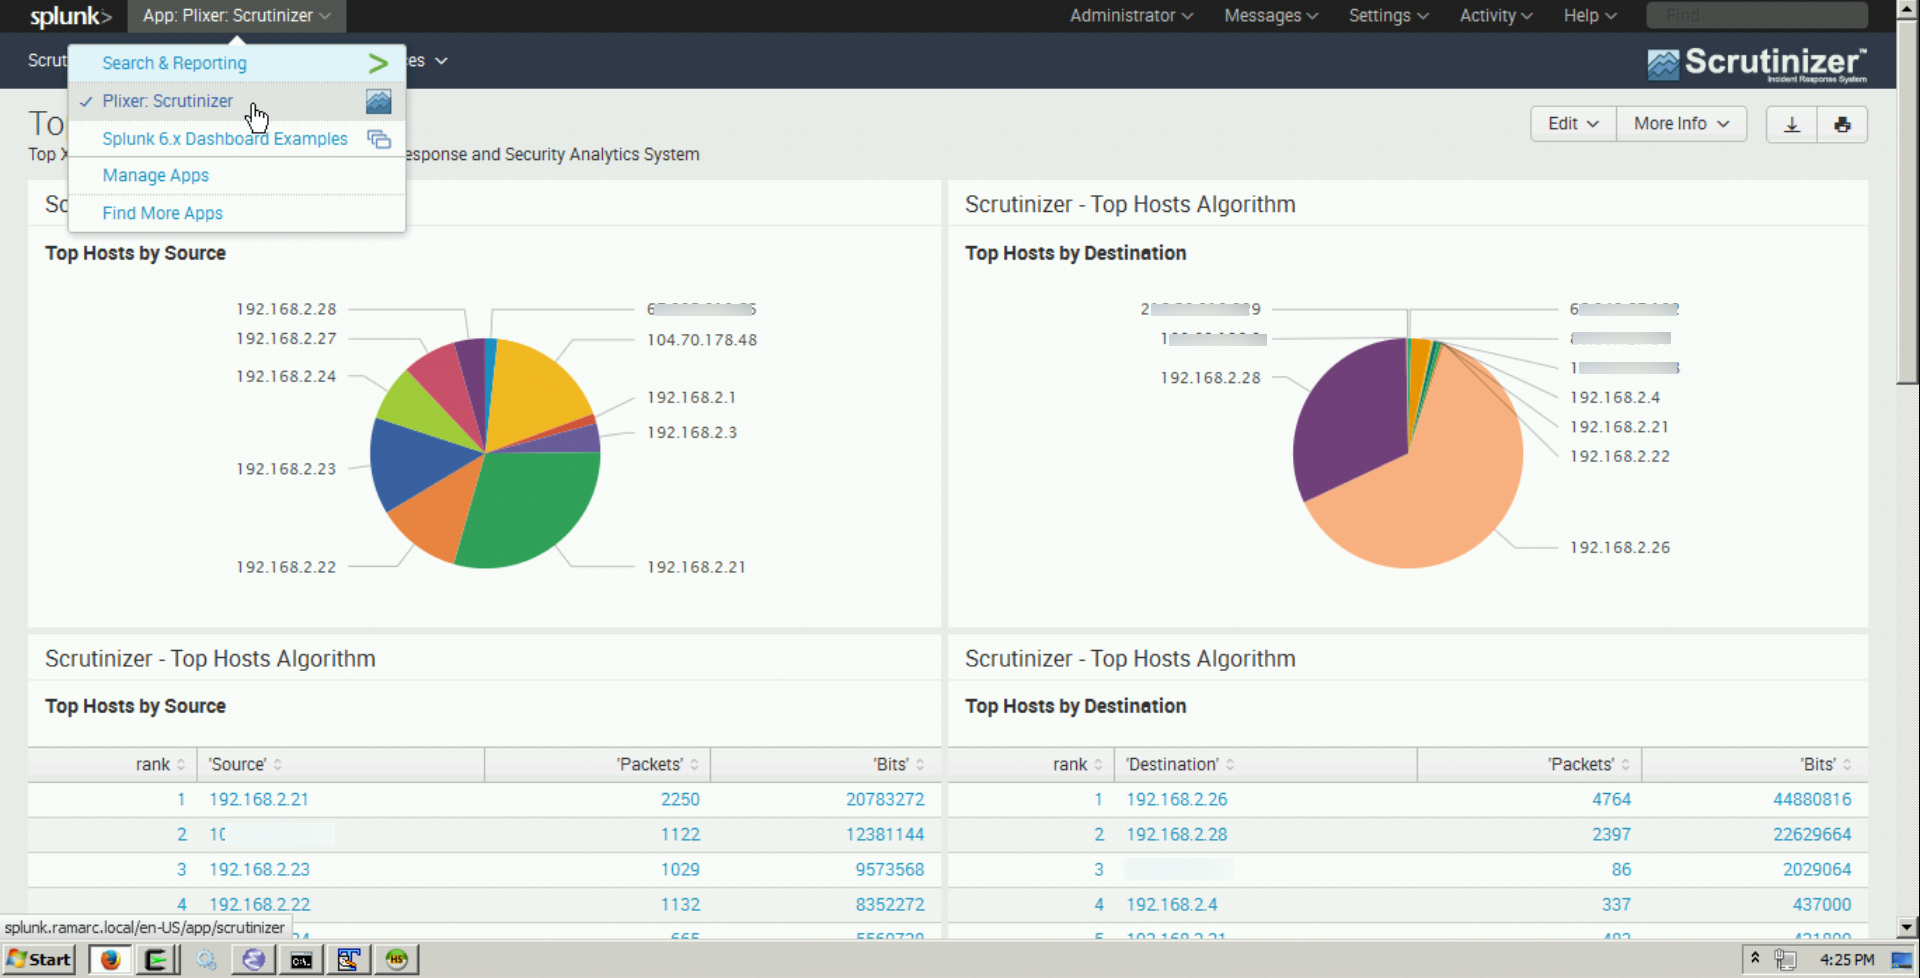
Task: Click the download/export dashboard icon
Action: click(1791, 124)
